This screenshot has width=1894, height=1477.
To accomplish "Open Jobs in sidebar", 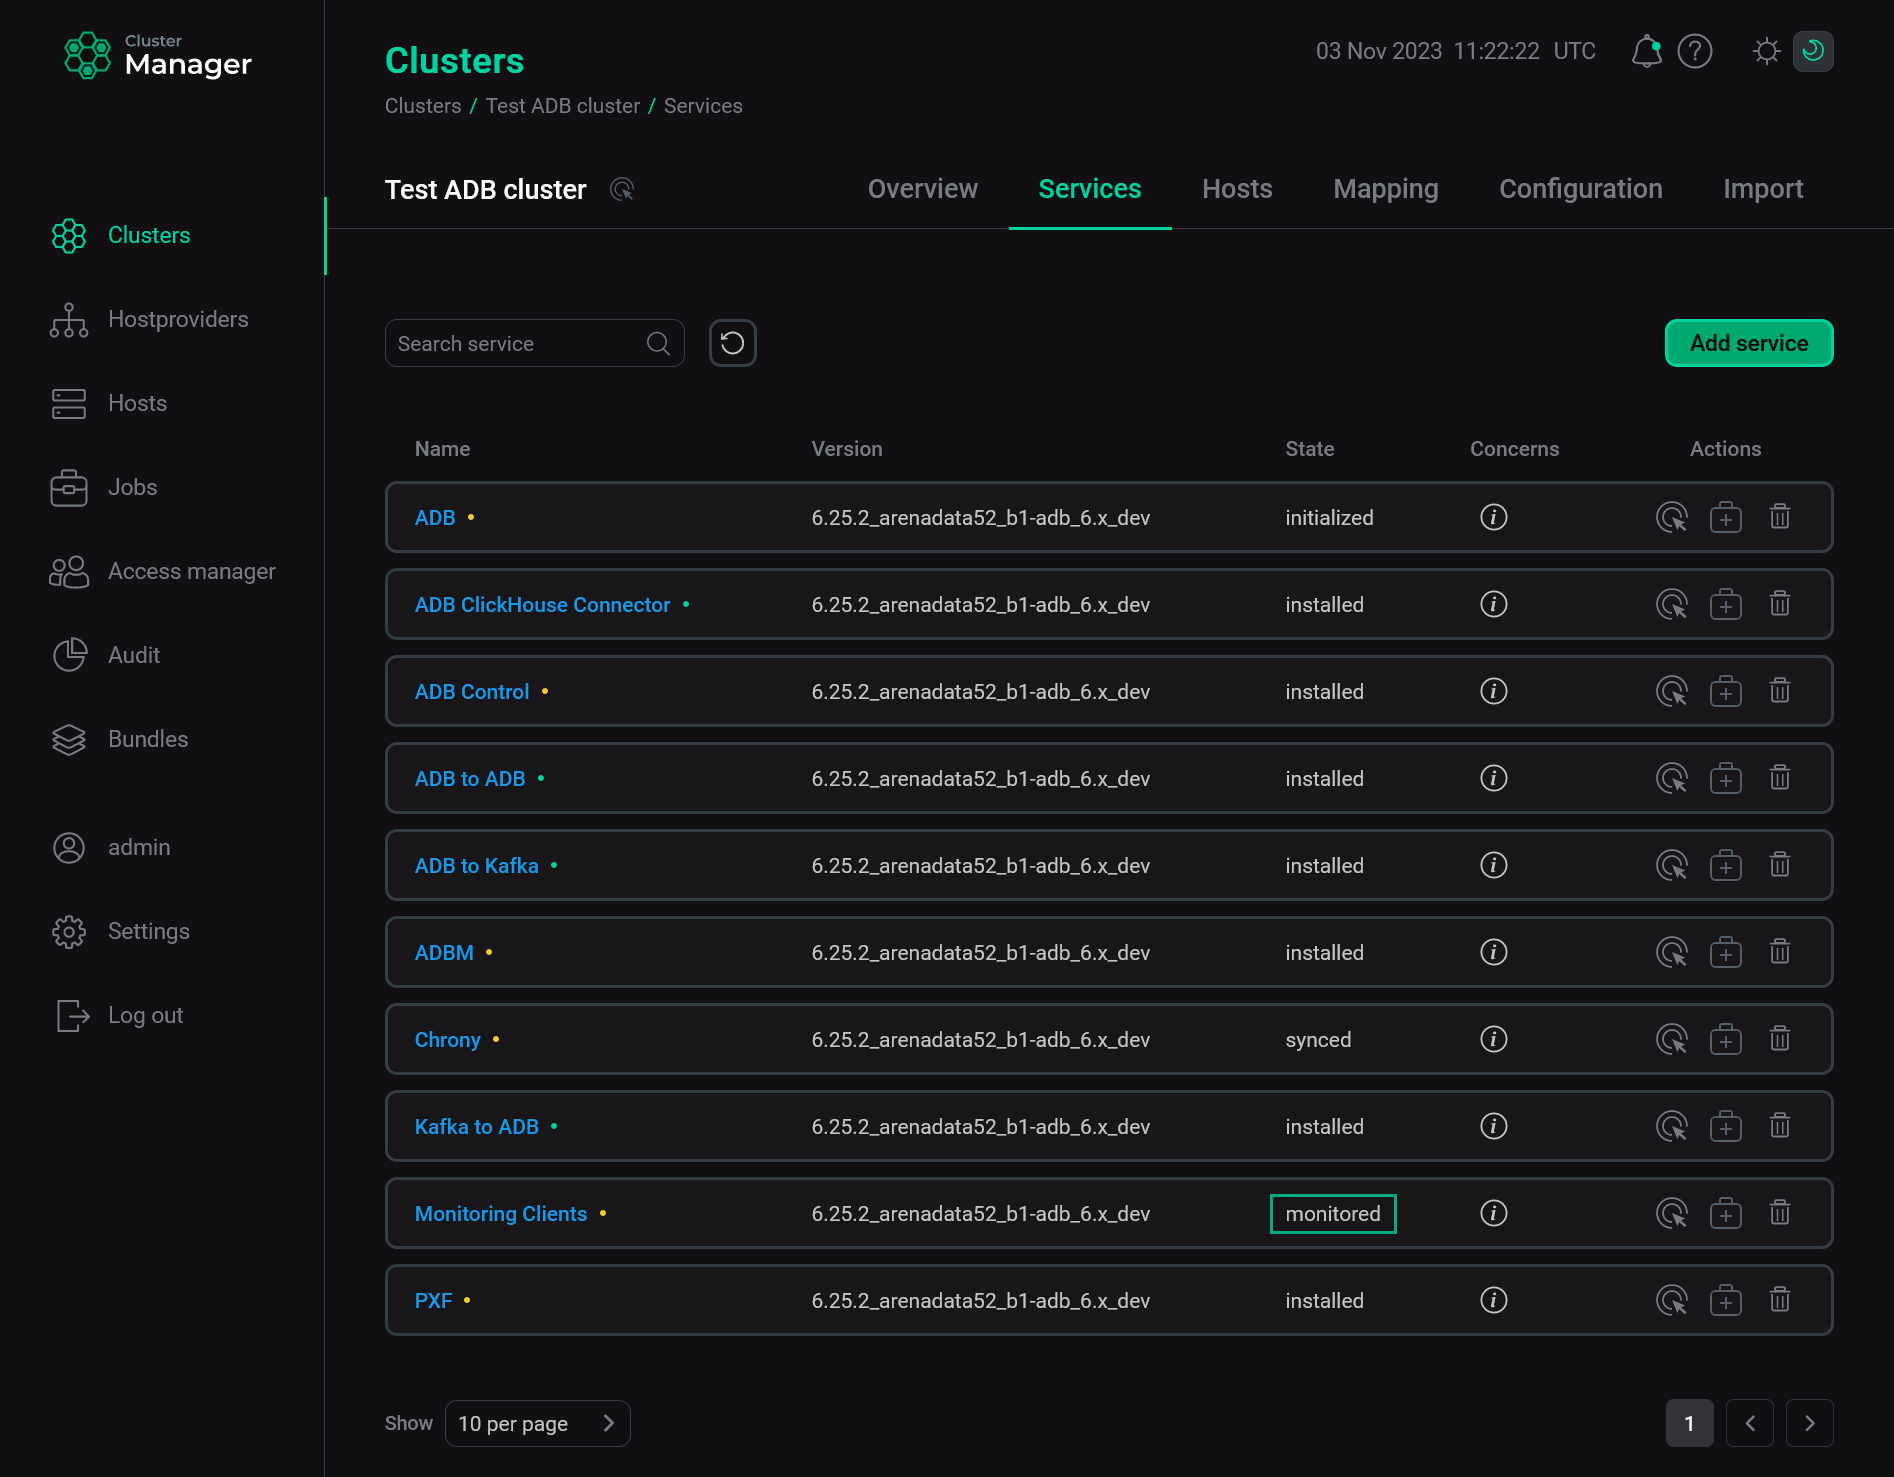I will pyautogui.click(x=105, y=487).
